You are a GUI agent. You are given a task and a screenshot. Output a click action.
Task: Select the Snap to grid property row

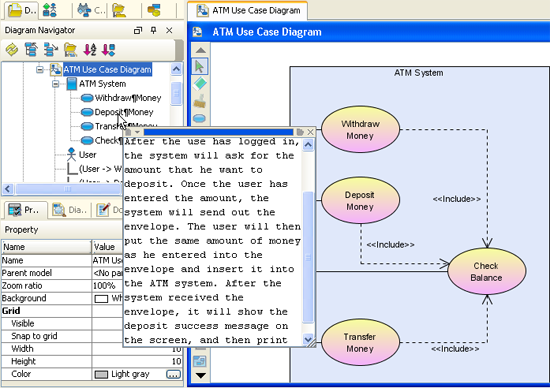pos(62,336)
